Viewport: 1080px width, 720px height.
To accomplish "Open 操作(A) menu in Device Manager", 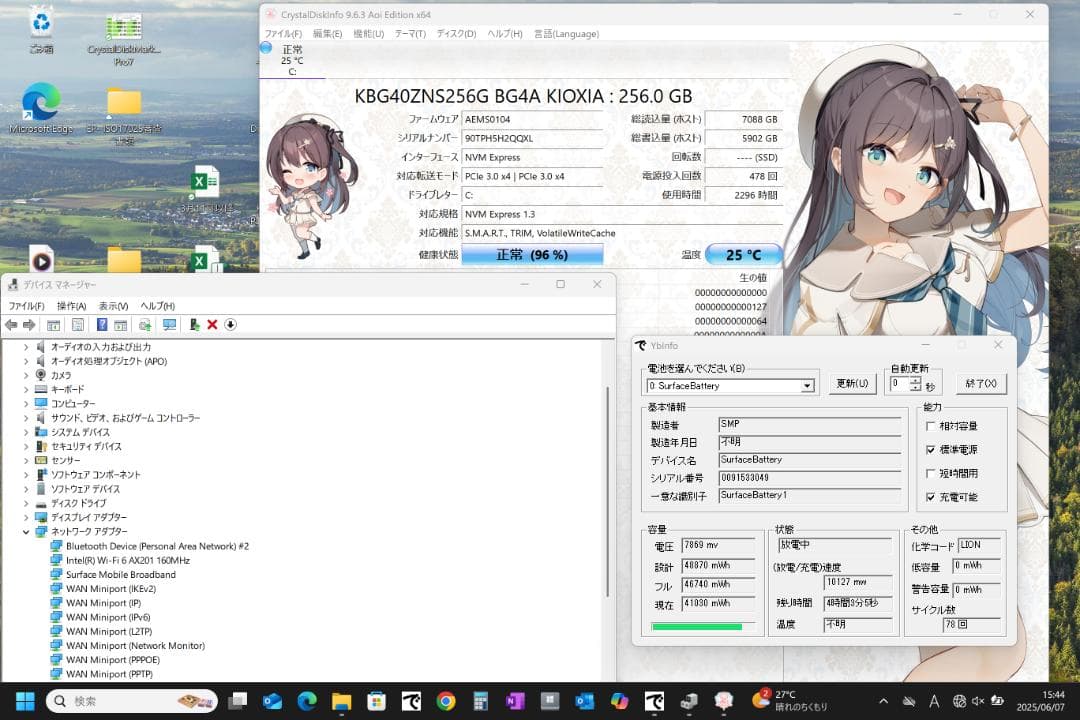I will coord(72,306).
